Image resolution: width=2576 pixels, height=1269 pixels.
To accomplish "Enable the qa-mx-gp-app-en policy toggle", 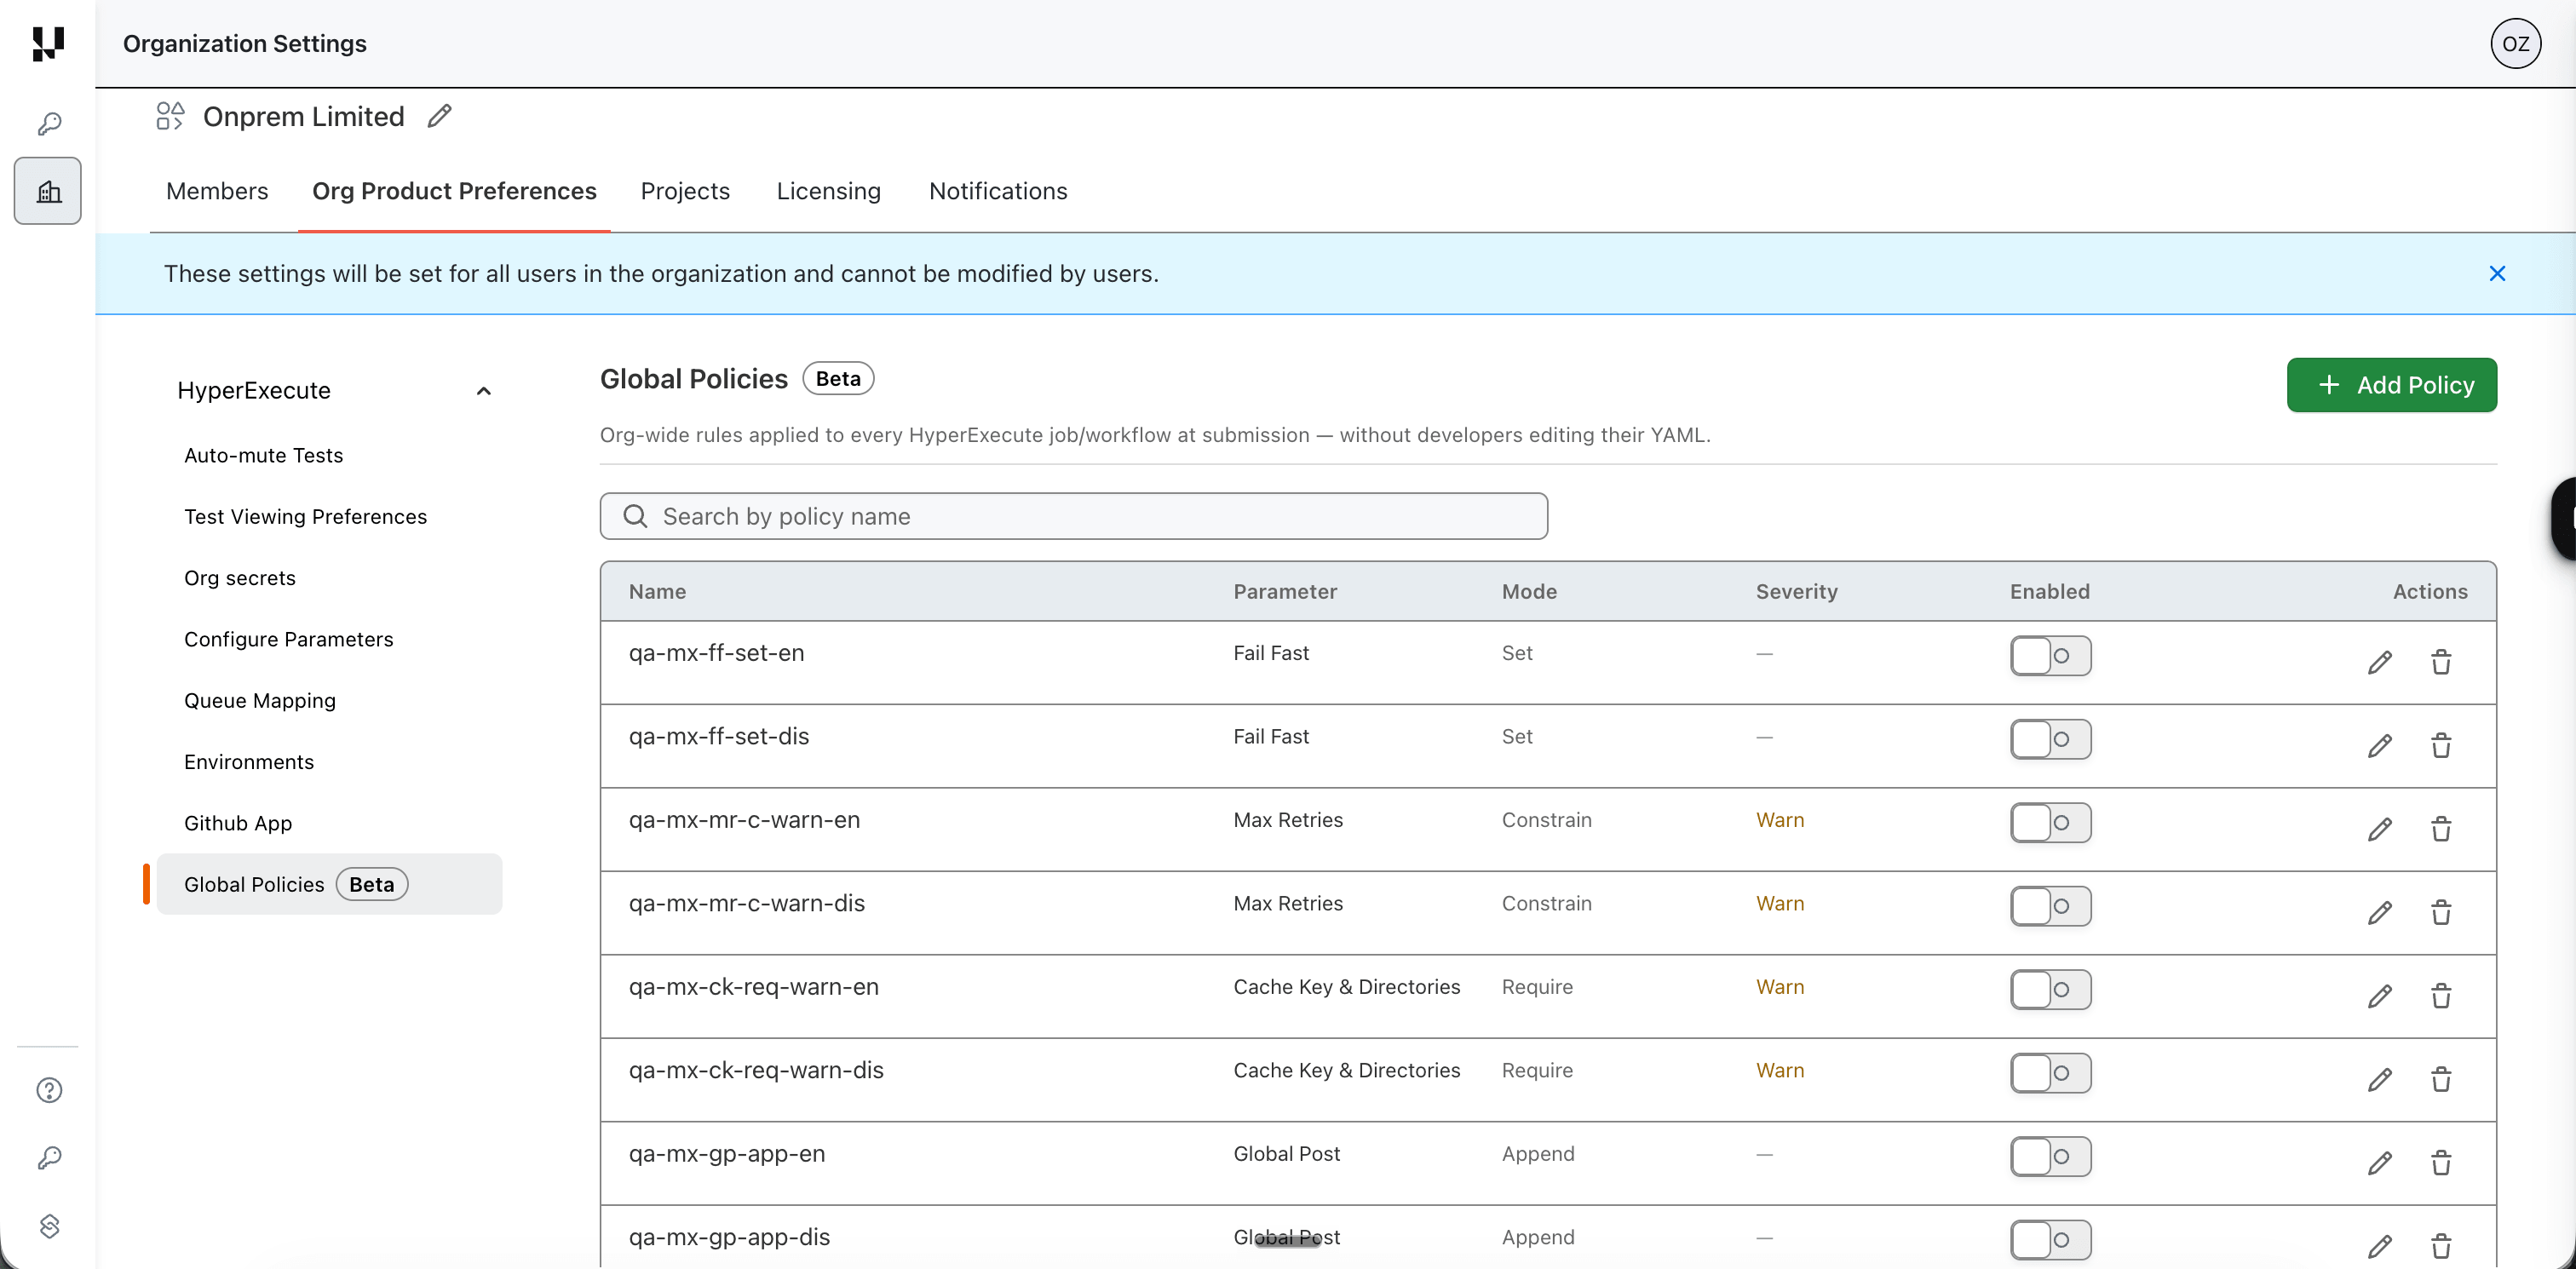I will coord(2050,1157).
